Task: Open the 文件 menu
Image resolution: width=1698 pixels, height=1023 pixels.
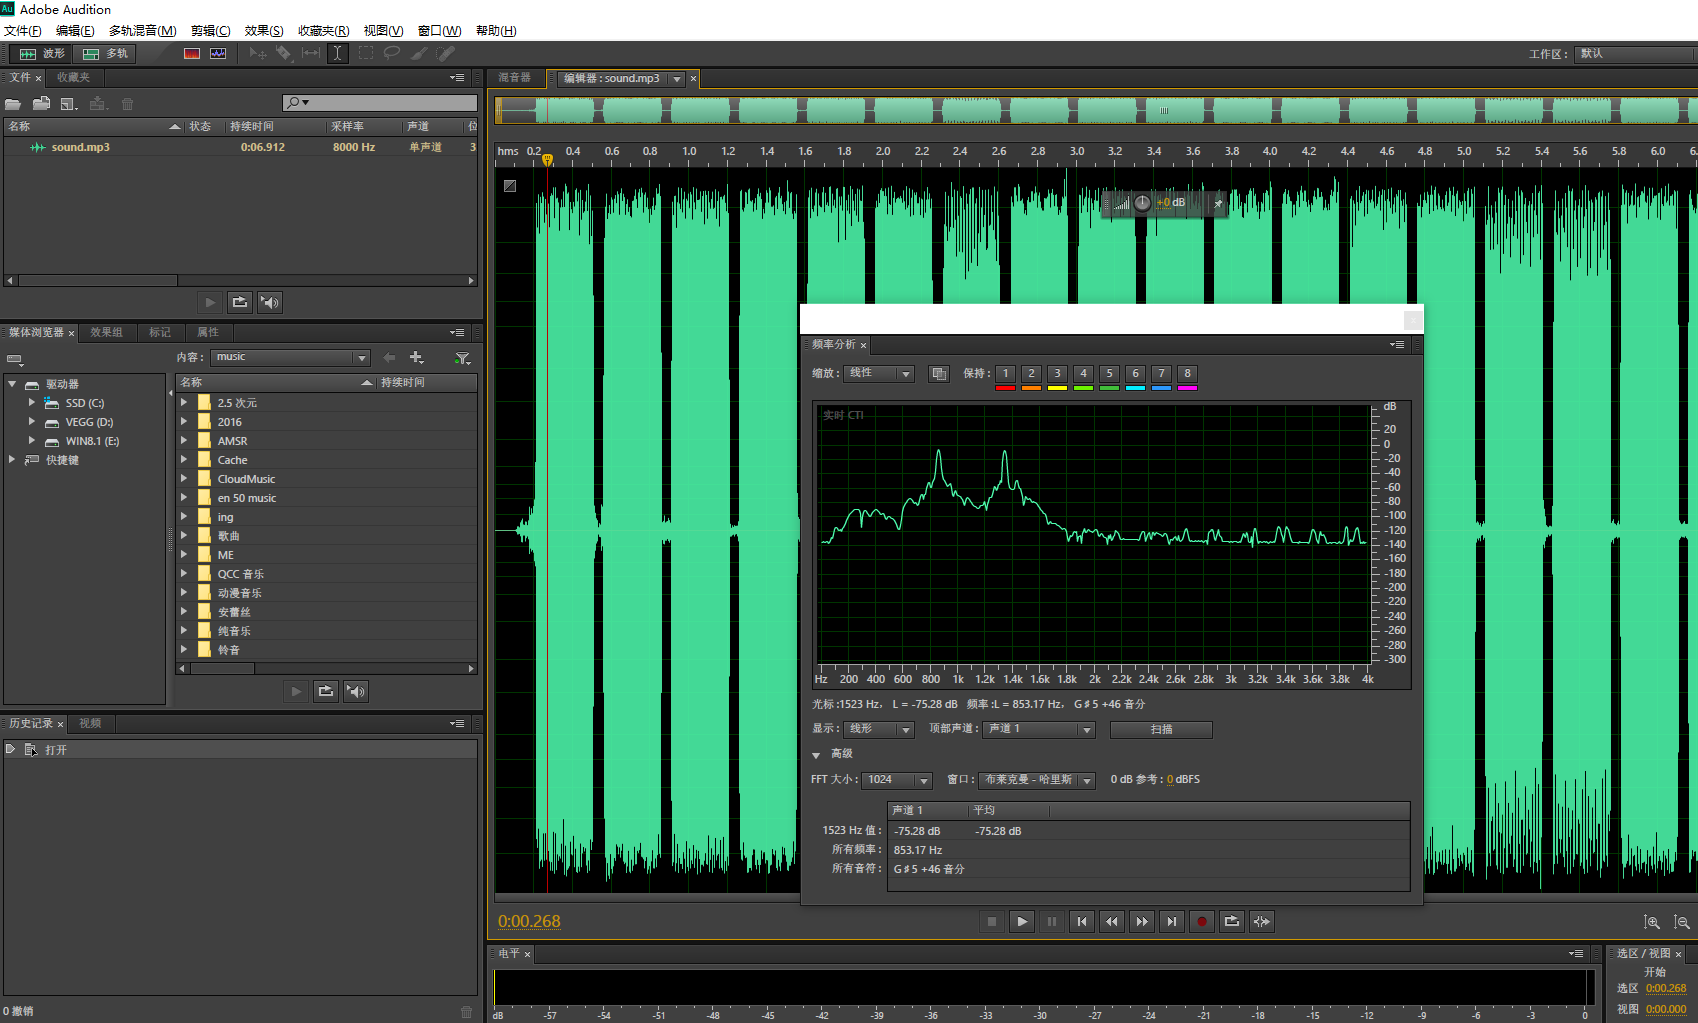Action: coord(22,31)
